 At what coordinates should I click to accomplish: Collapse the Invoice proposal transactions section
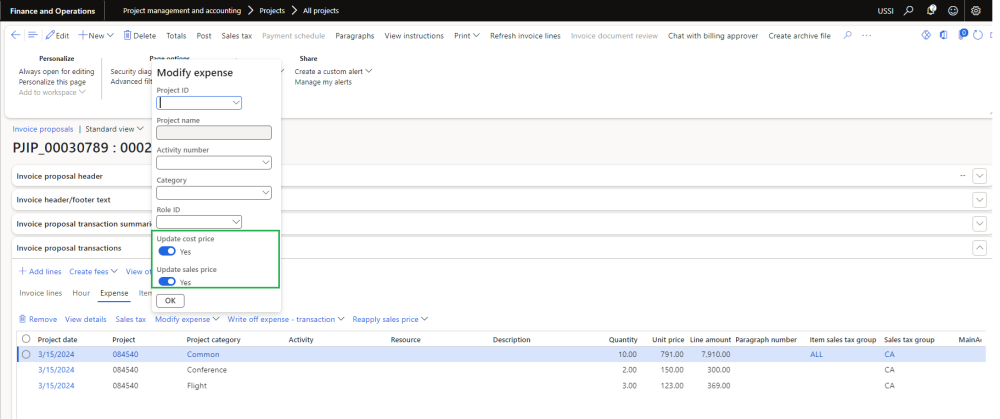point(980,248)
